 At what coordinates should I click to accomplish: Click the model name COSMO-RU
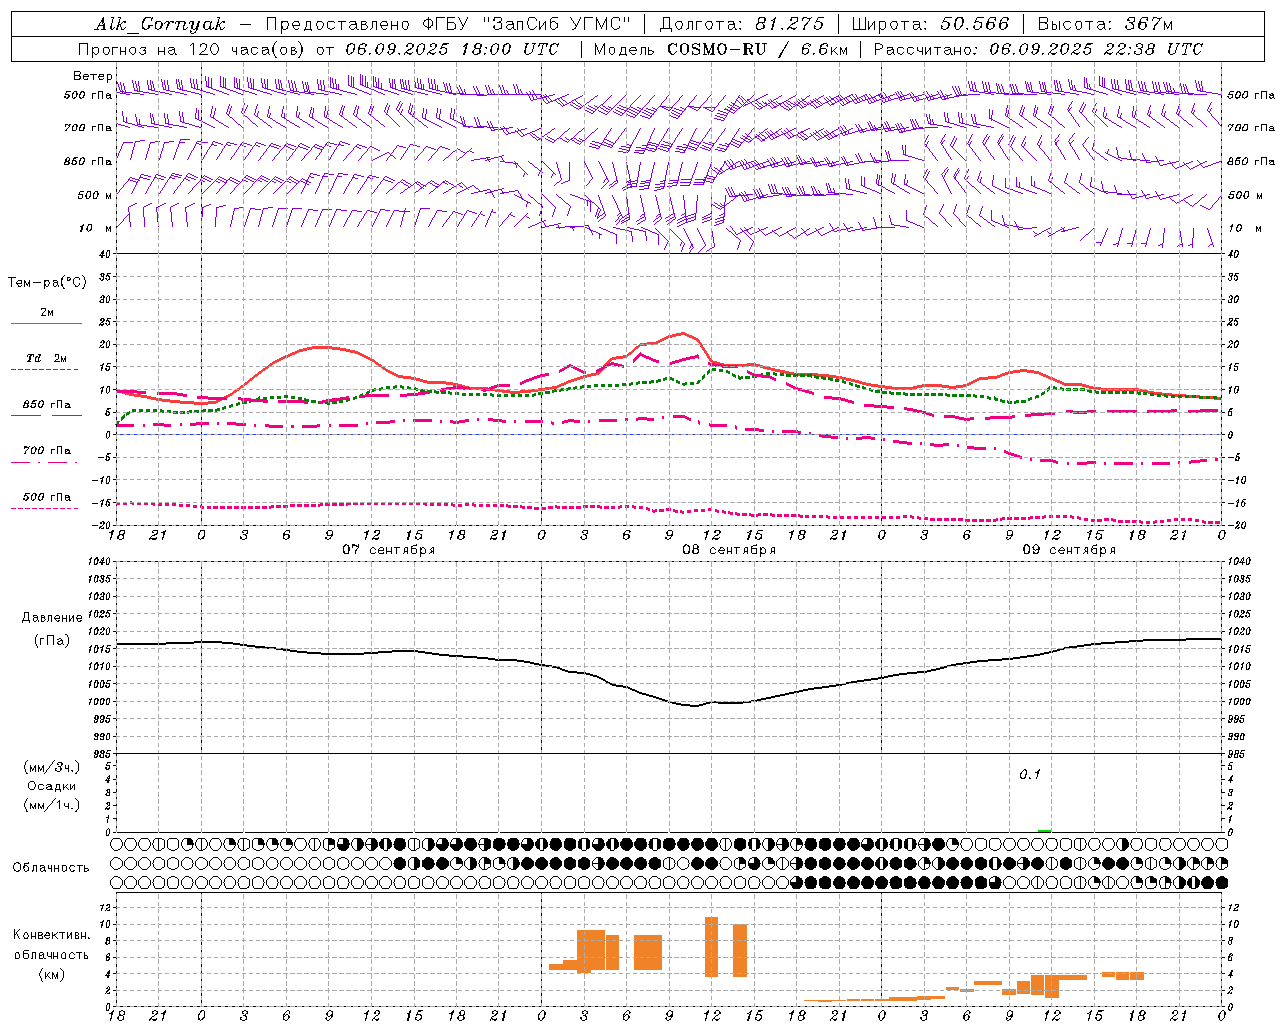[716, 49]
